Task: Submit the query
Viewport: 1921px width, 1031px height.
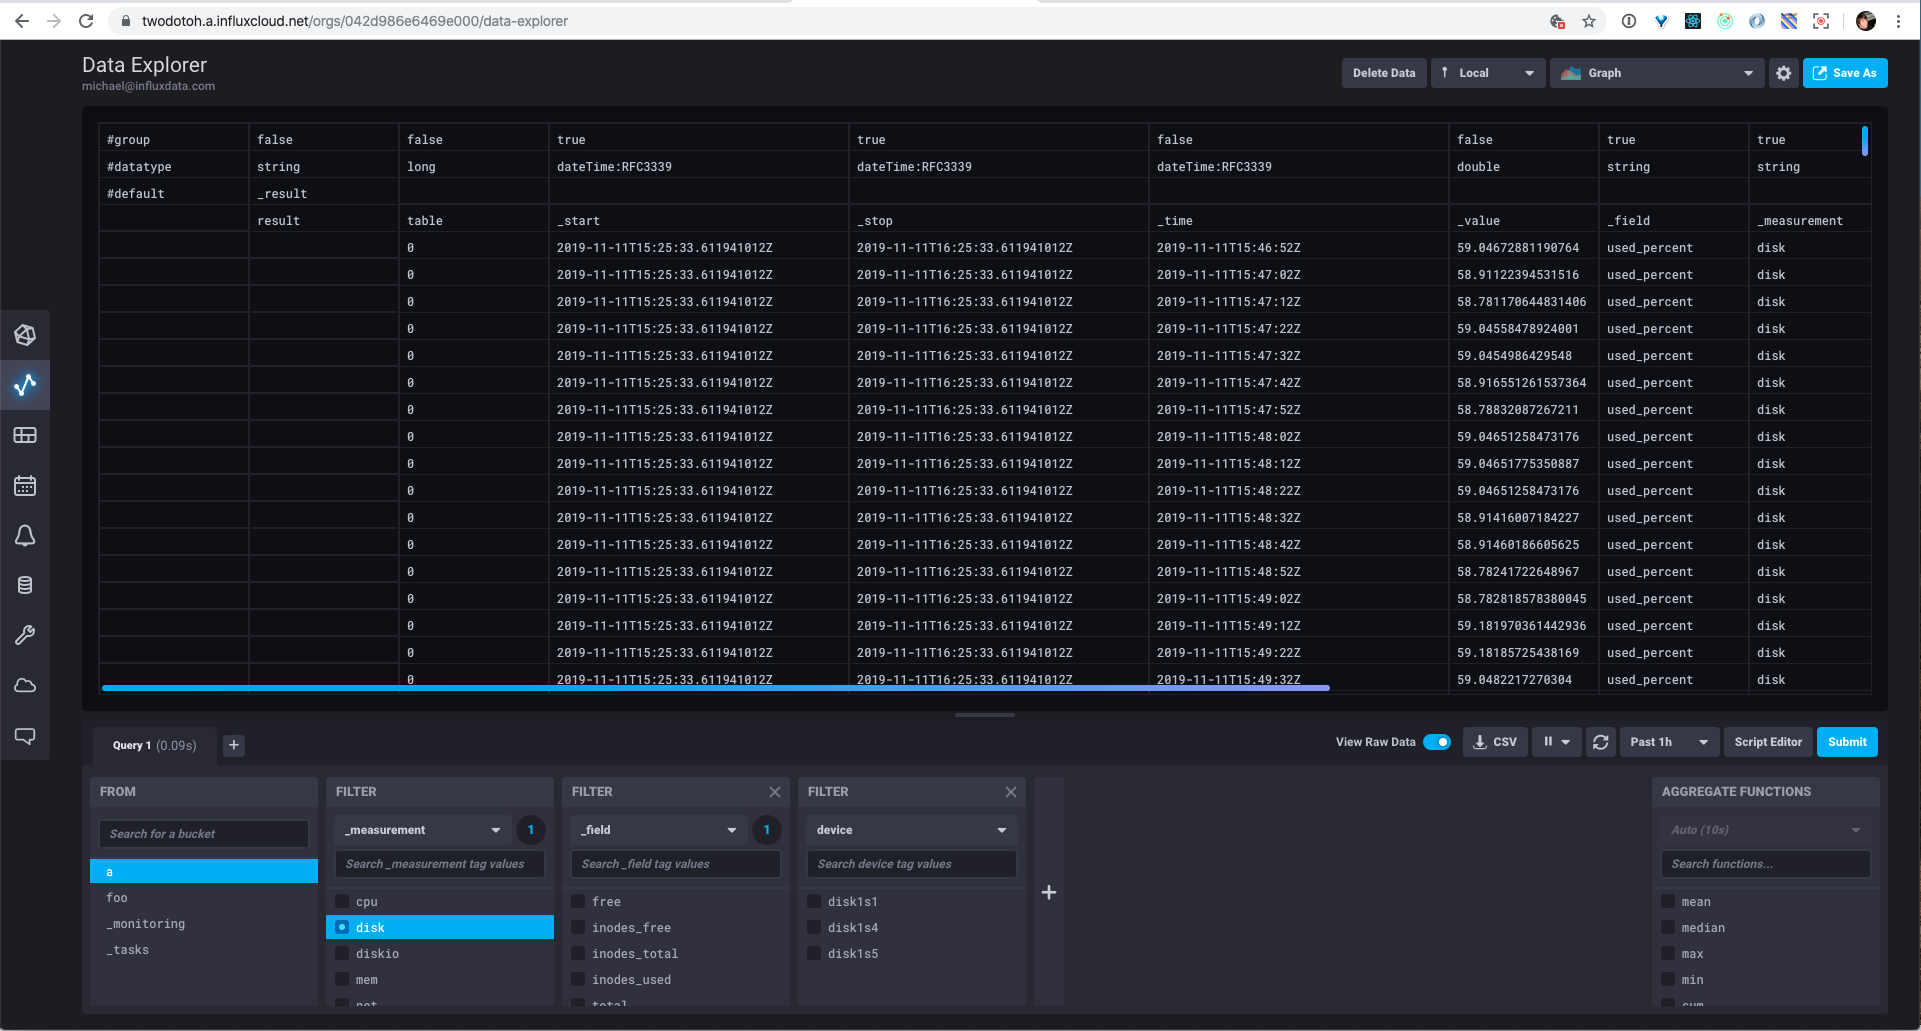Action: pyautogui.click(x=1847, y=742)
